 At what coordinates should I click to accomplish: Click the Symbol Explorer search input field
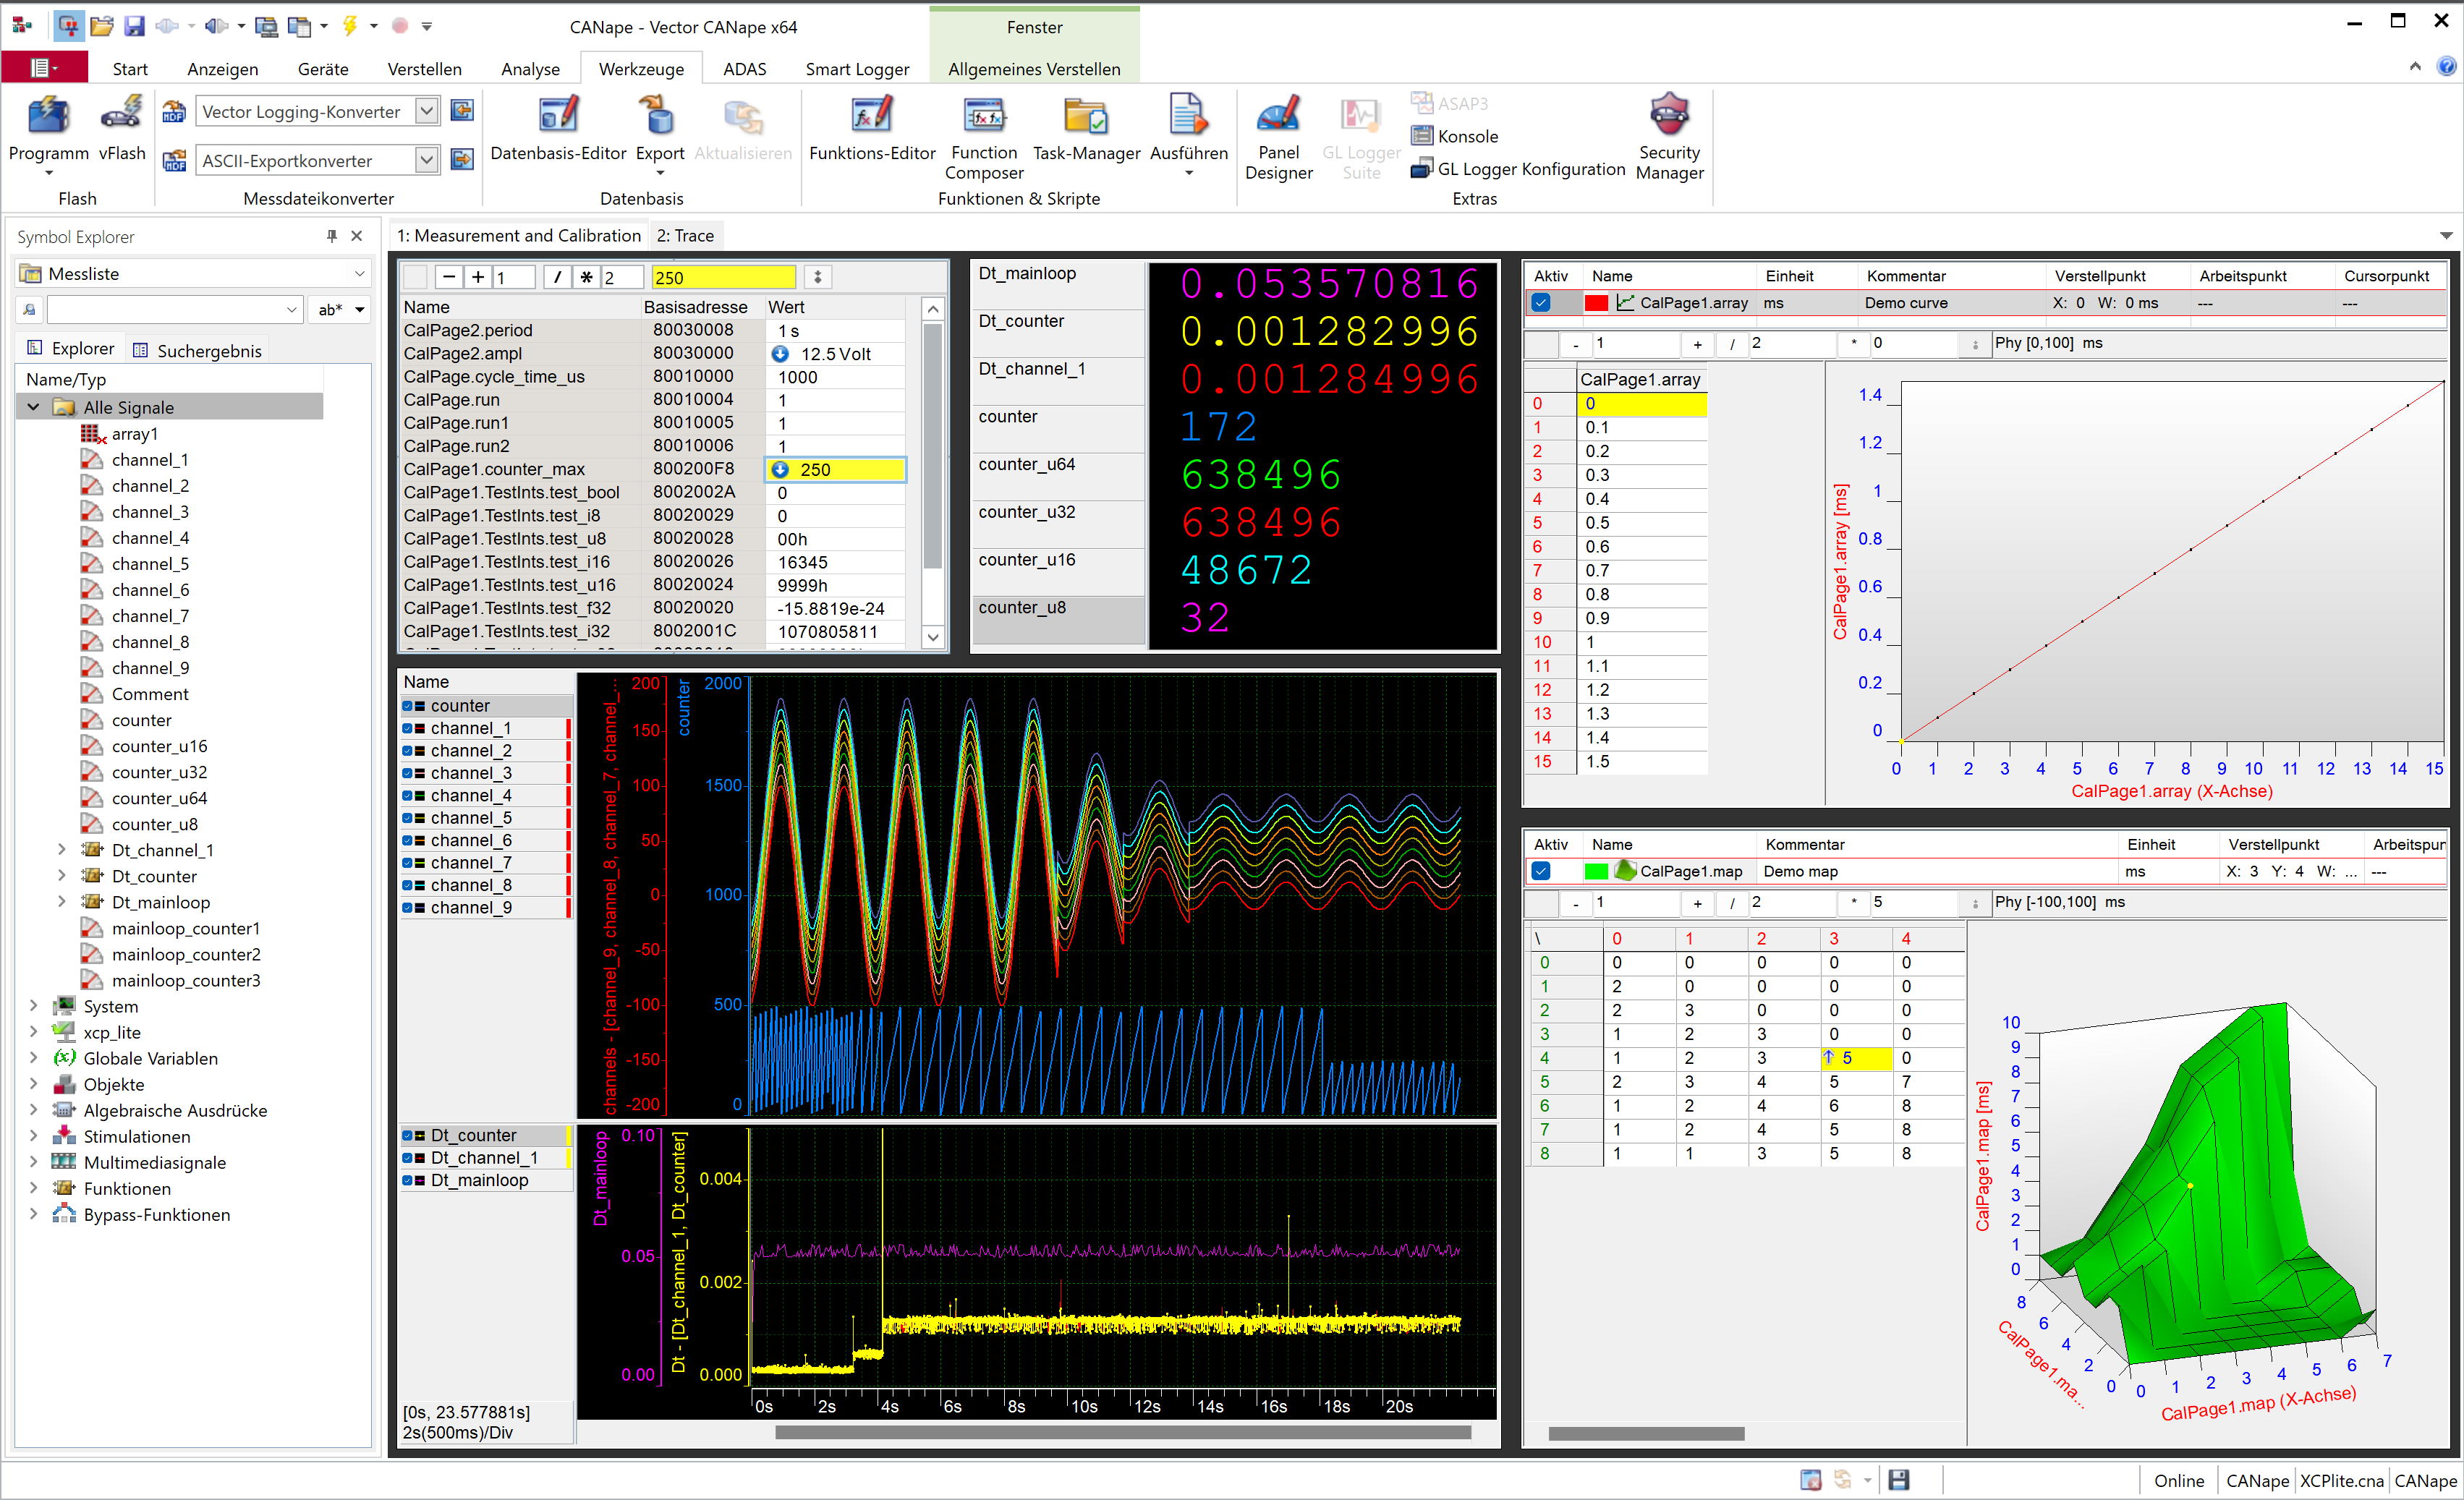pos(174,310)
